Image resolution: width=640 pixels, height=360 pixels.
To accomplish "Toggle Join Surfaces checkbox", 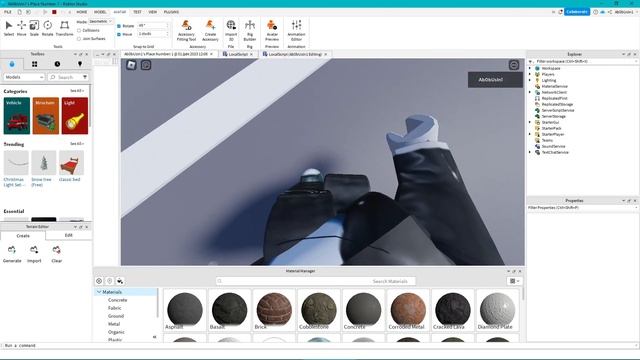I will pos(79,39).
